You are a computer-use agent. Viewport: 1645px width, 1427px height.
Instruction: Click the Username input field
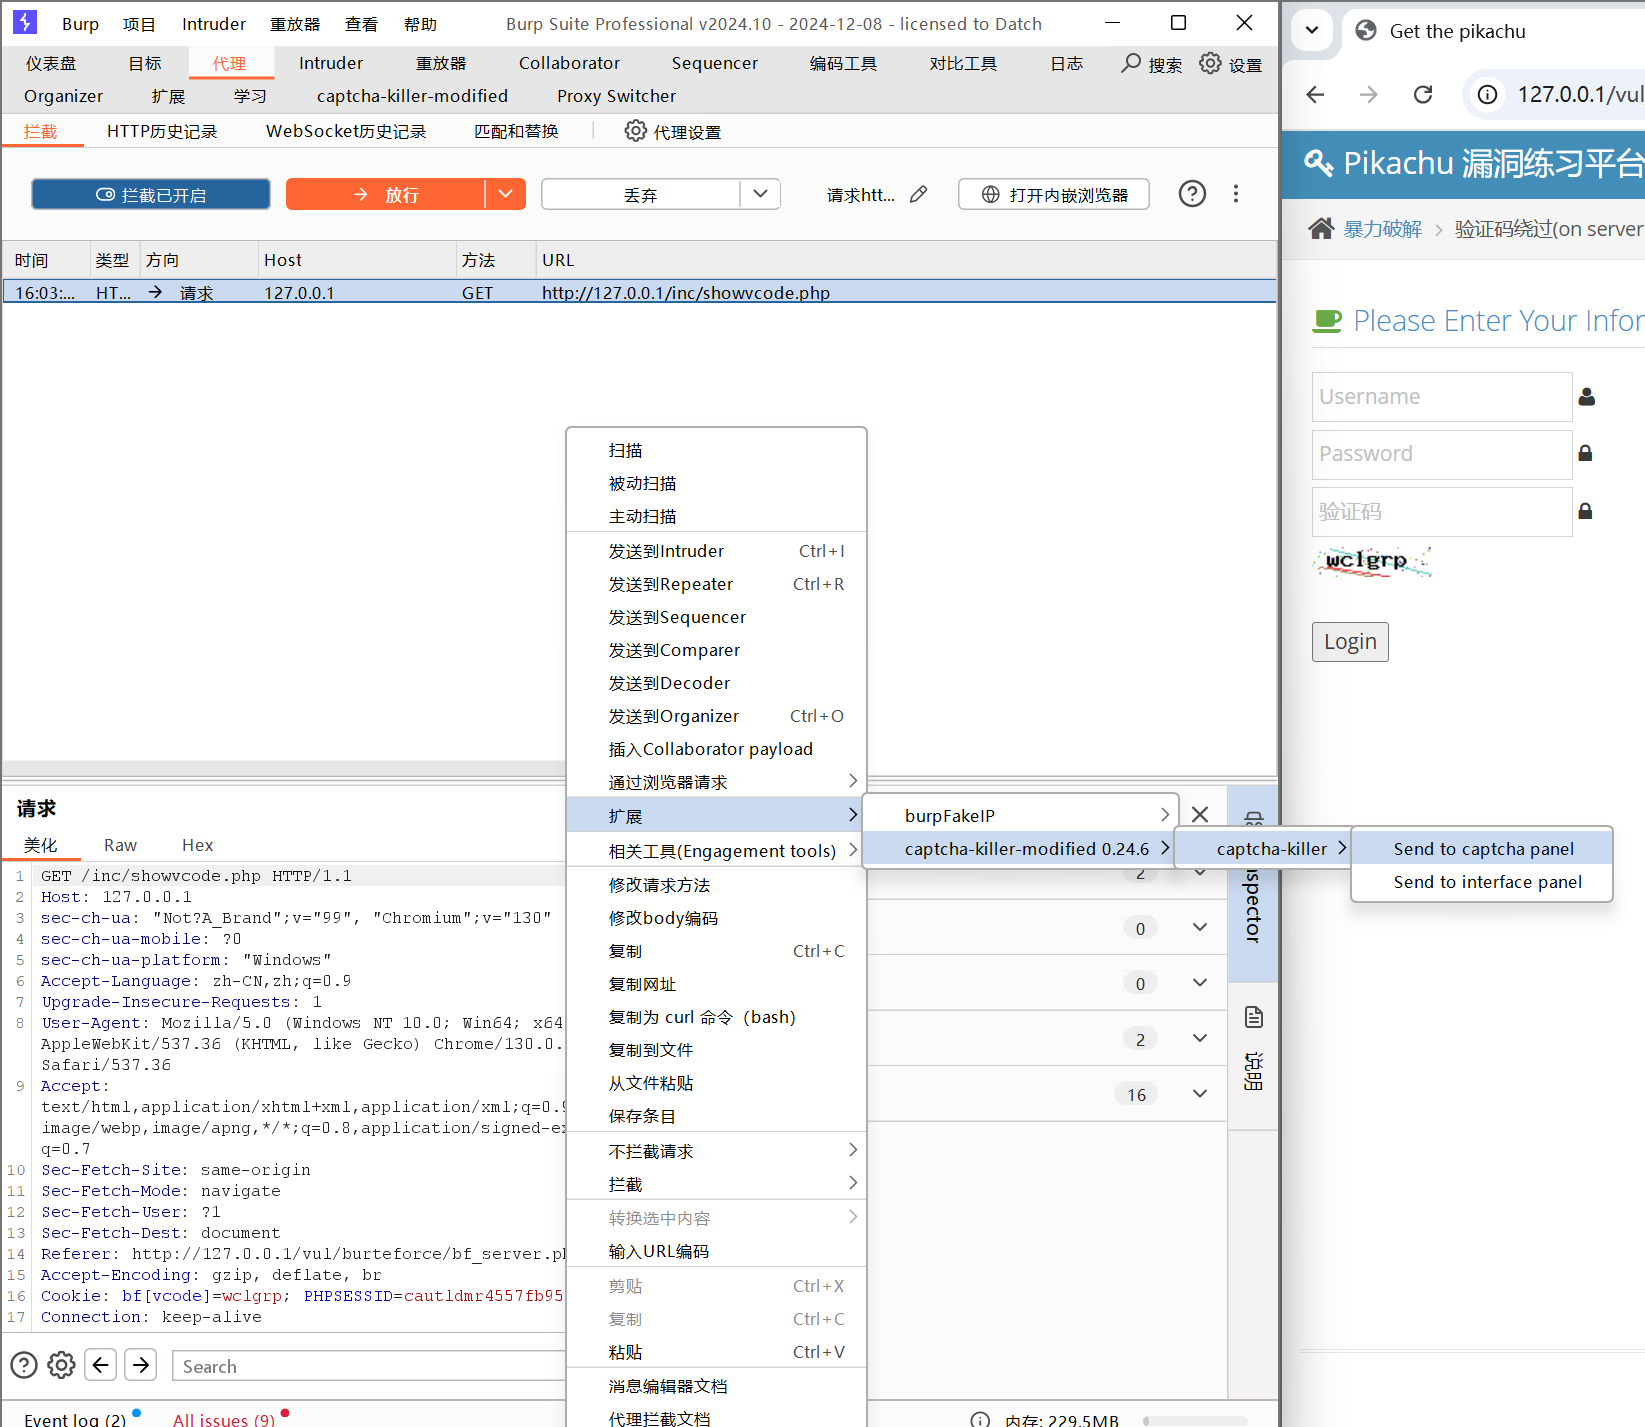1442,396
